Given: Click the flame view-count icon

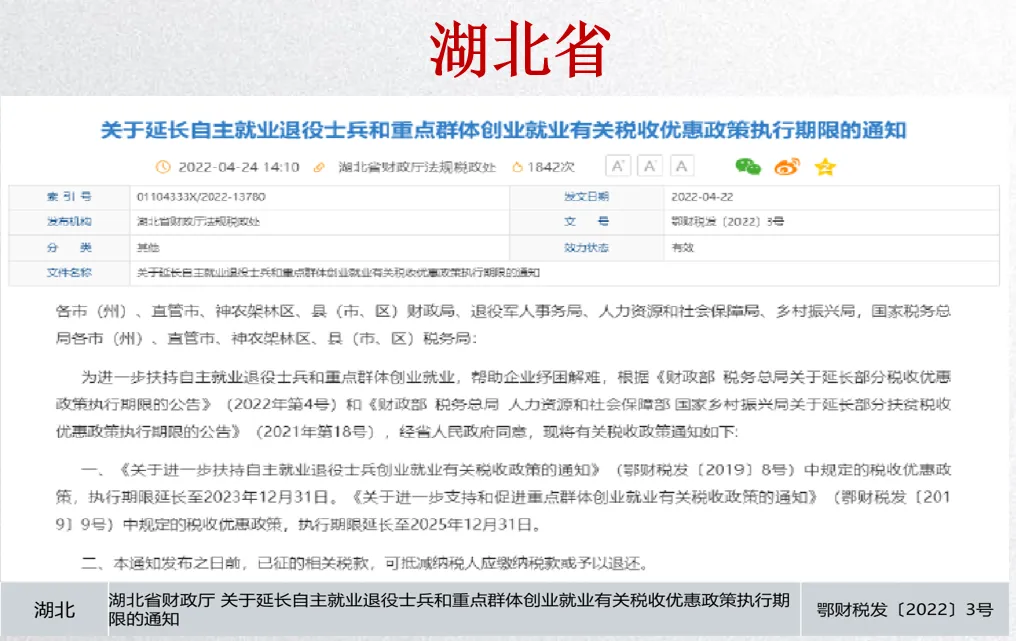Looking at the screenshot, I should click(517, 167).
